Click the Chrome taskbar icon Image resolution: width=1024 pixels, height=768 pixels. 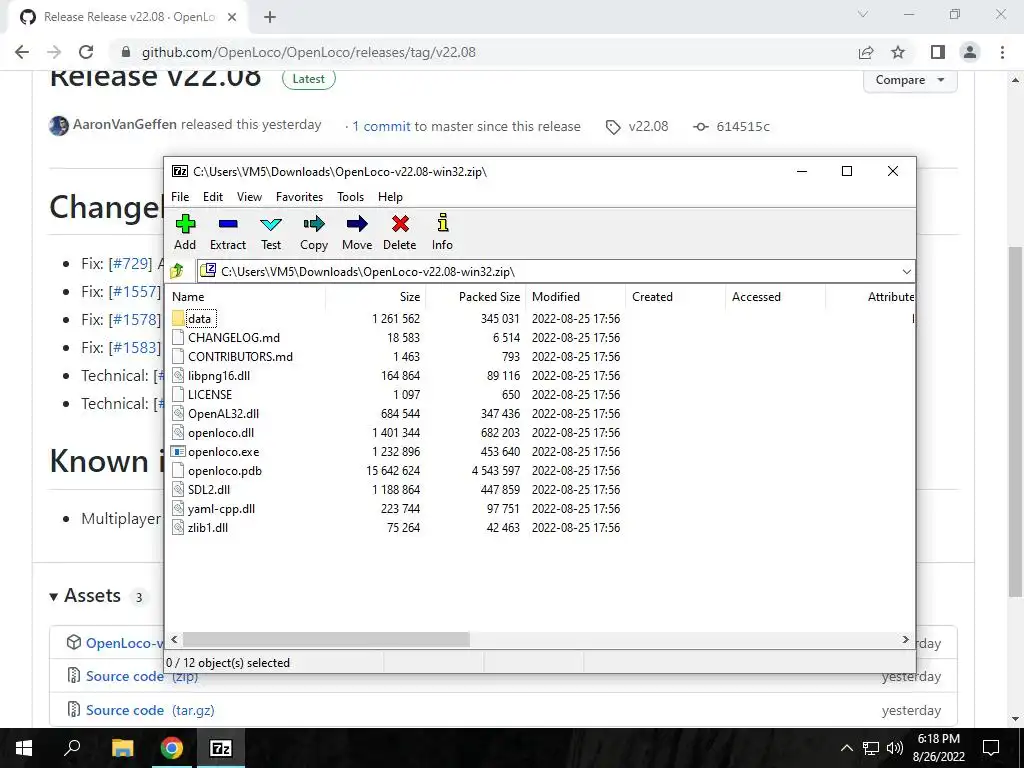[172, 748]
